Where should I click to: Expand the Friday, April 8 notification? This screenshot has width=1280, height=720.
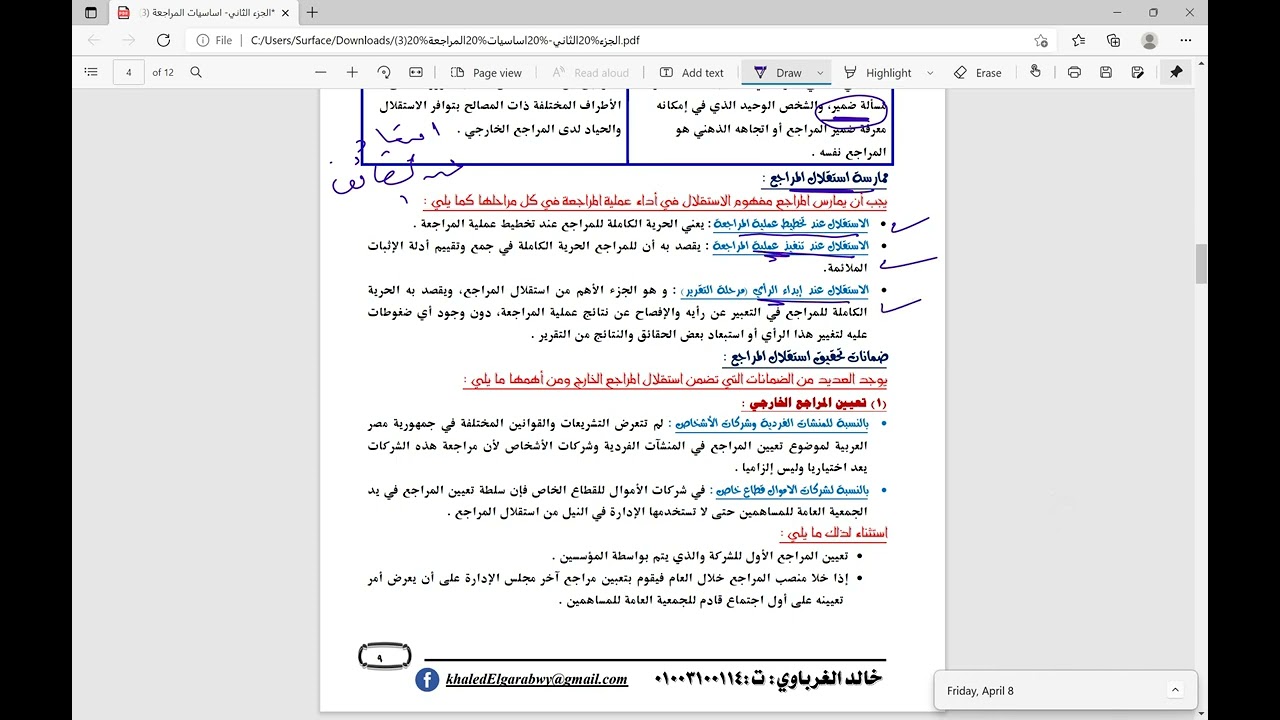click(1175, 690)
